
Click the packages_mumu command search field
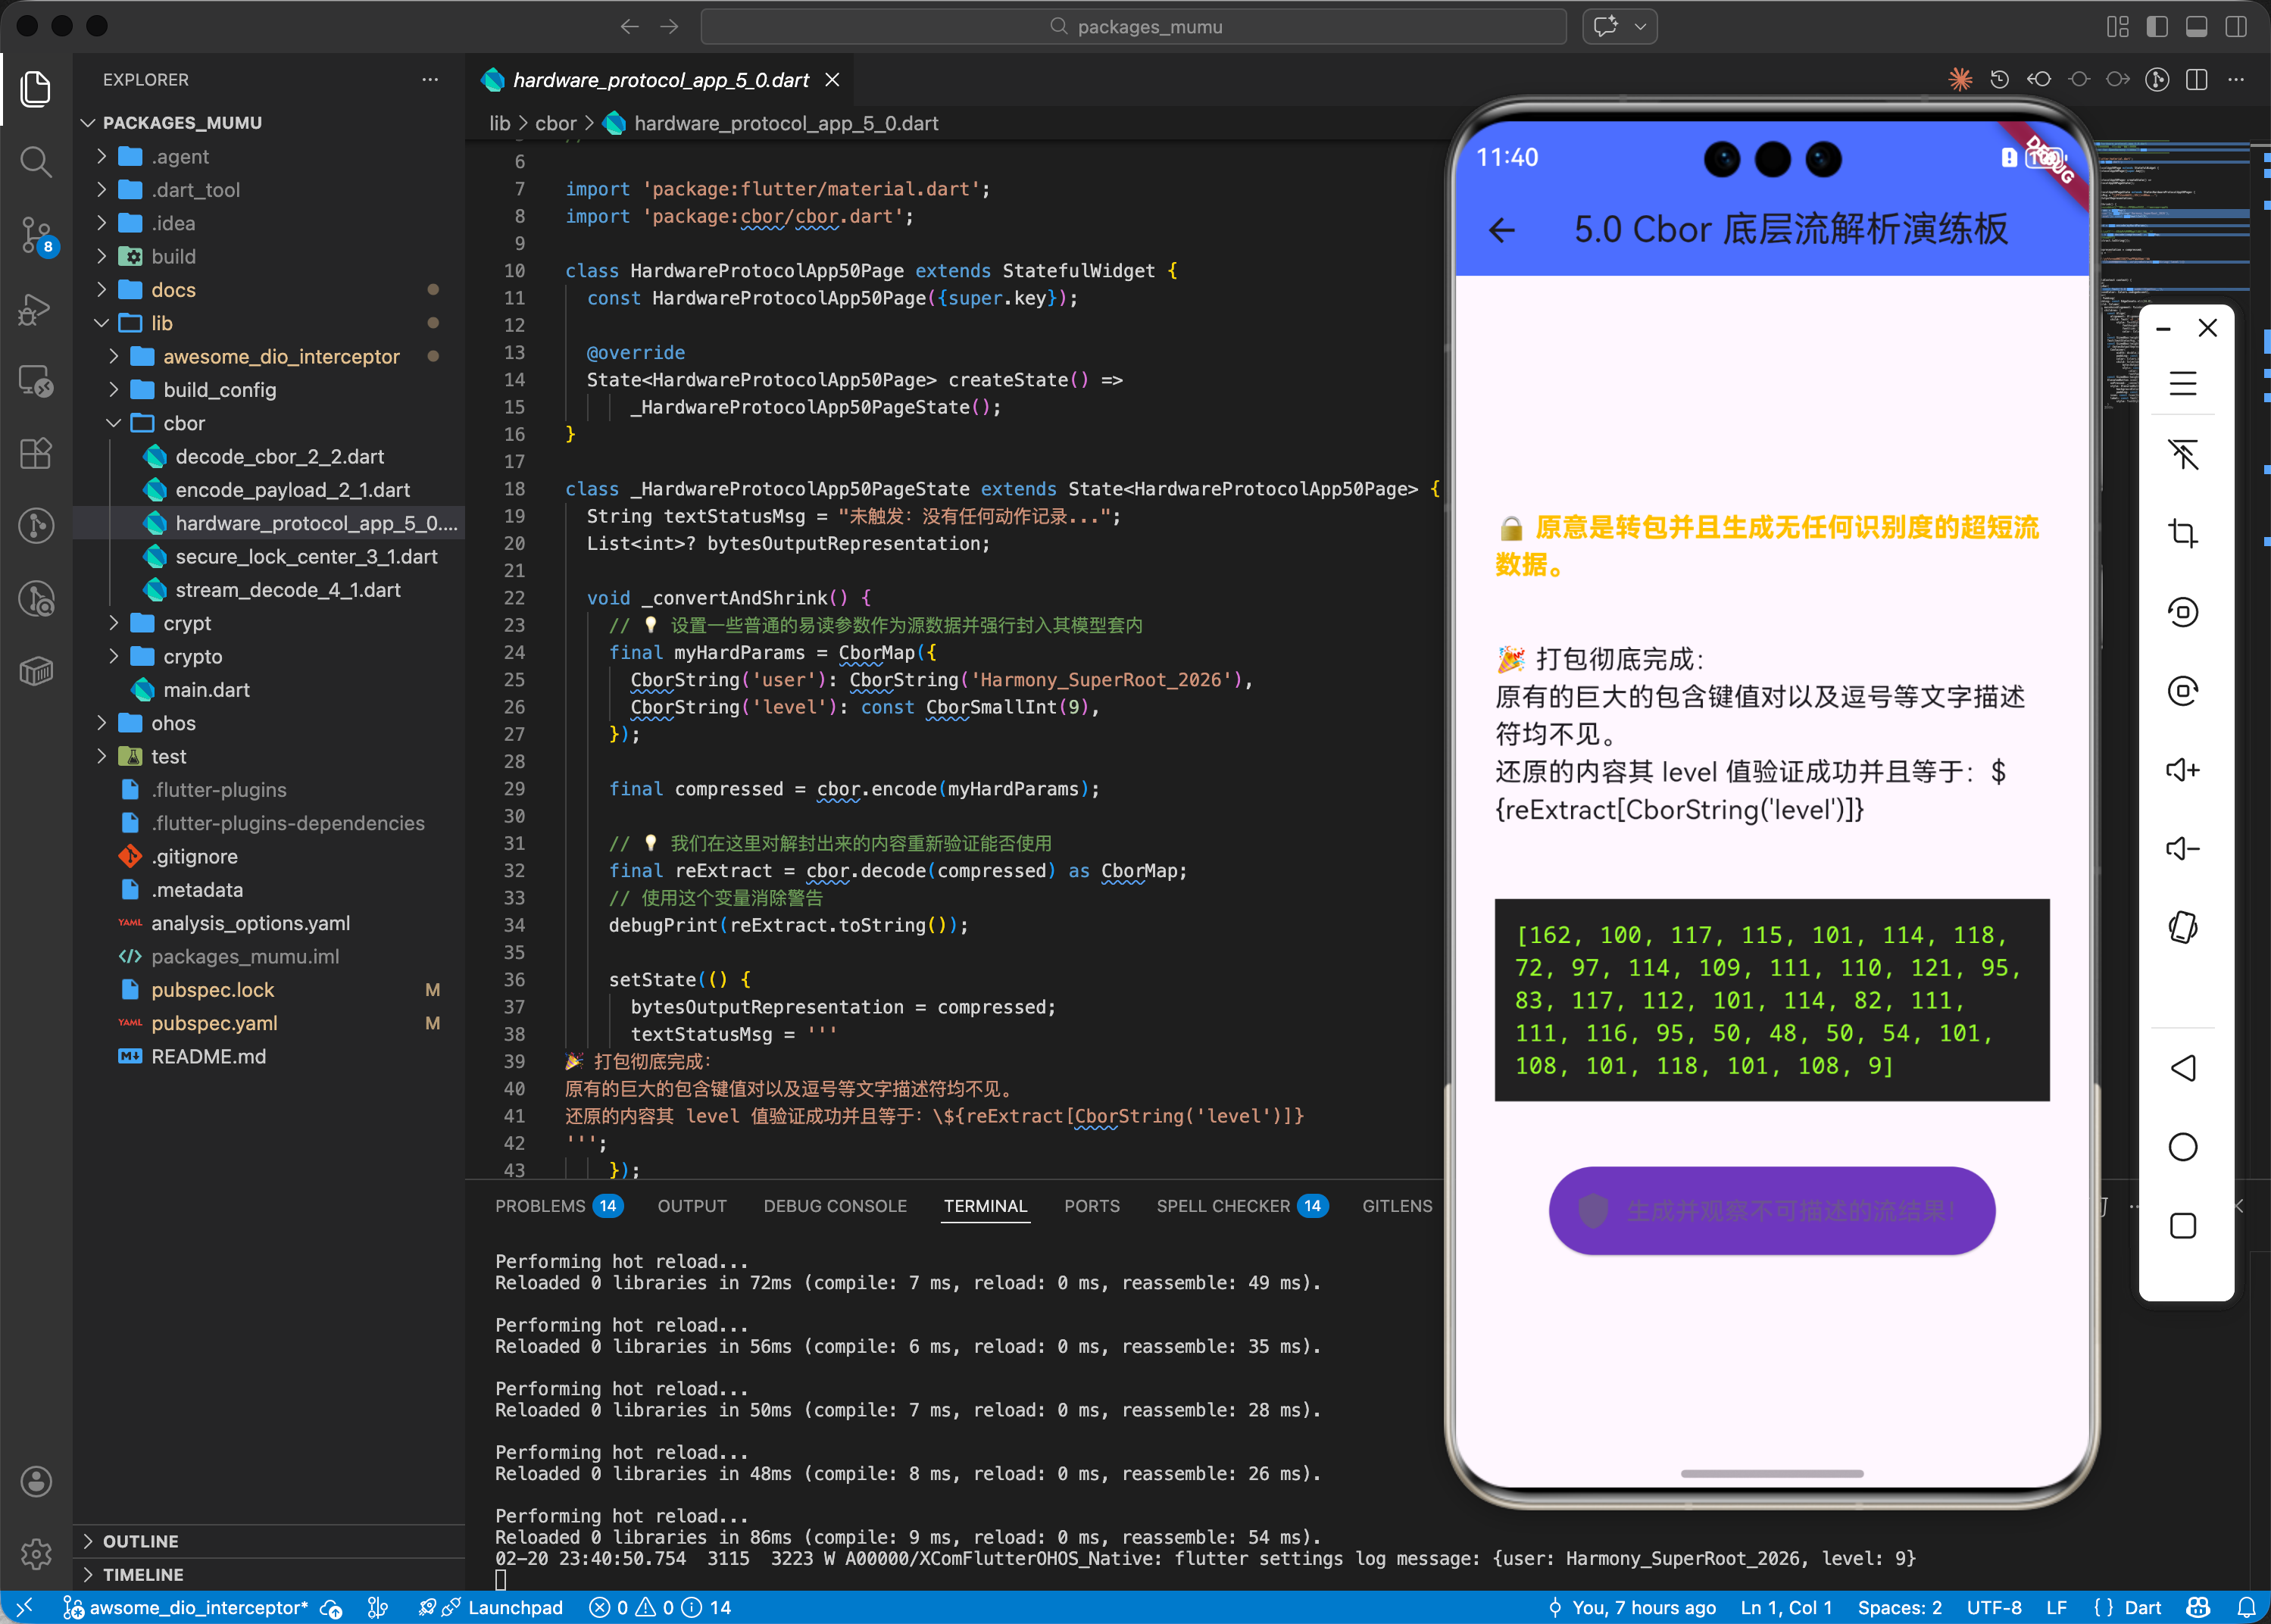(x=1133, y=27)
